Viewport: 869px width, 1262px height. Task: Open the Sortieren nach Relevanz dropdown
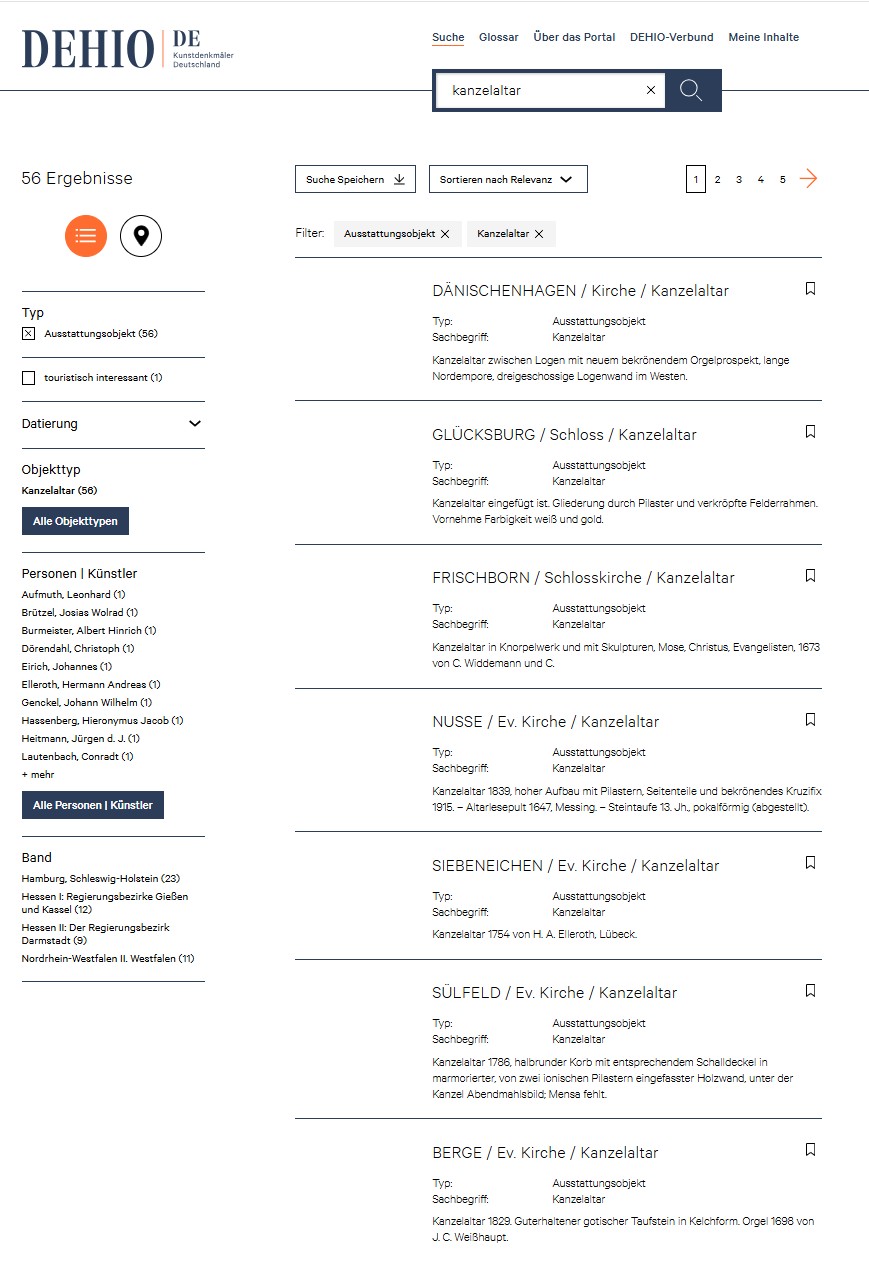508,179
